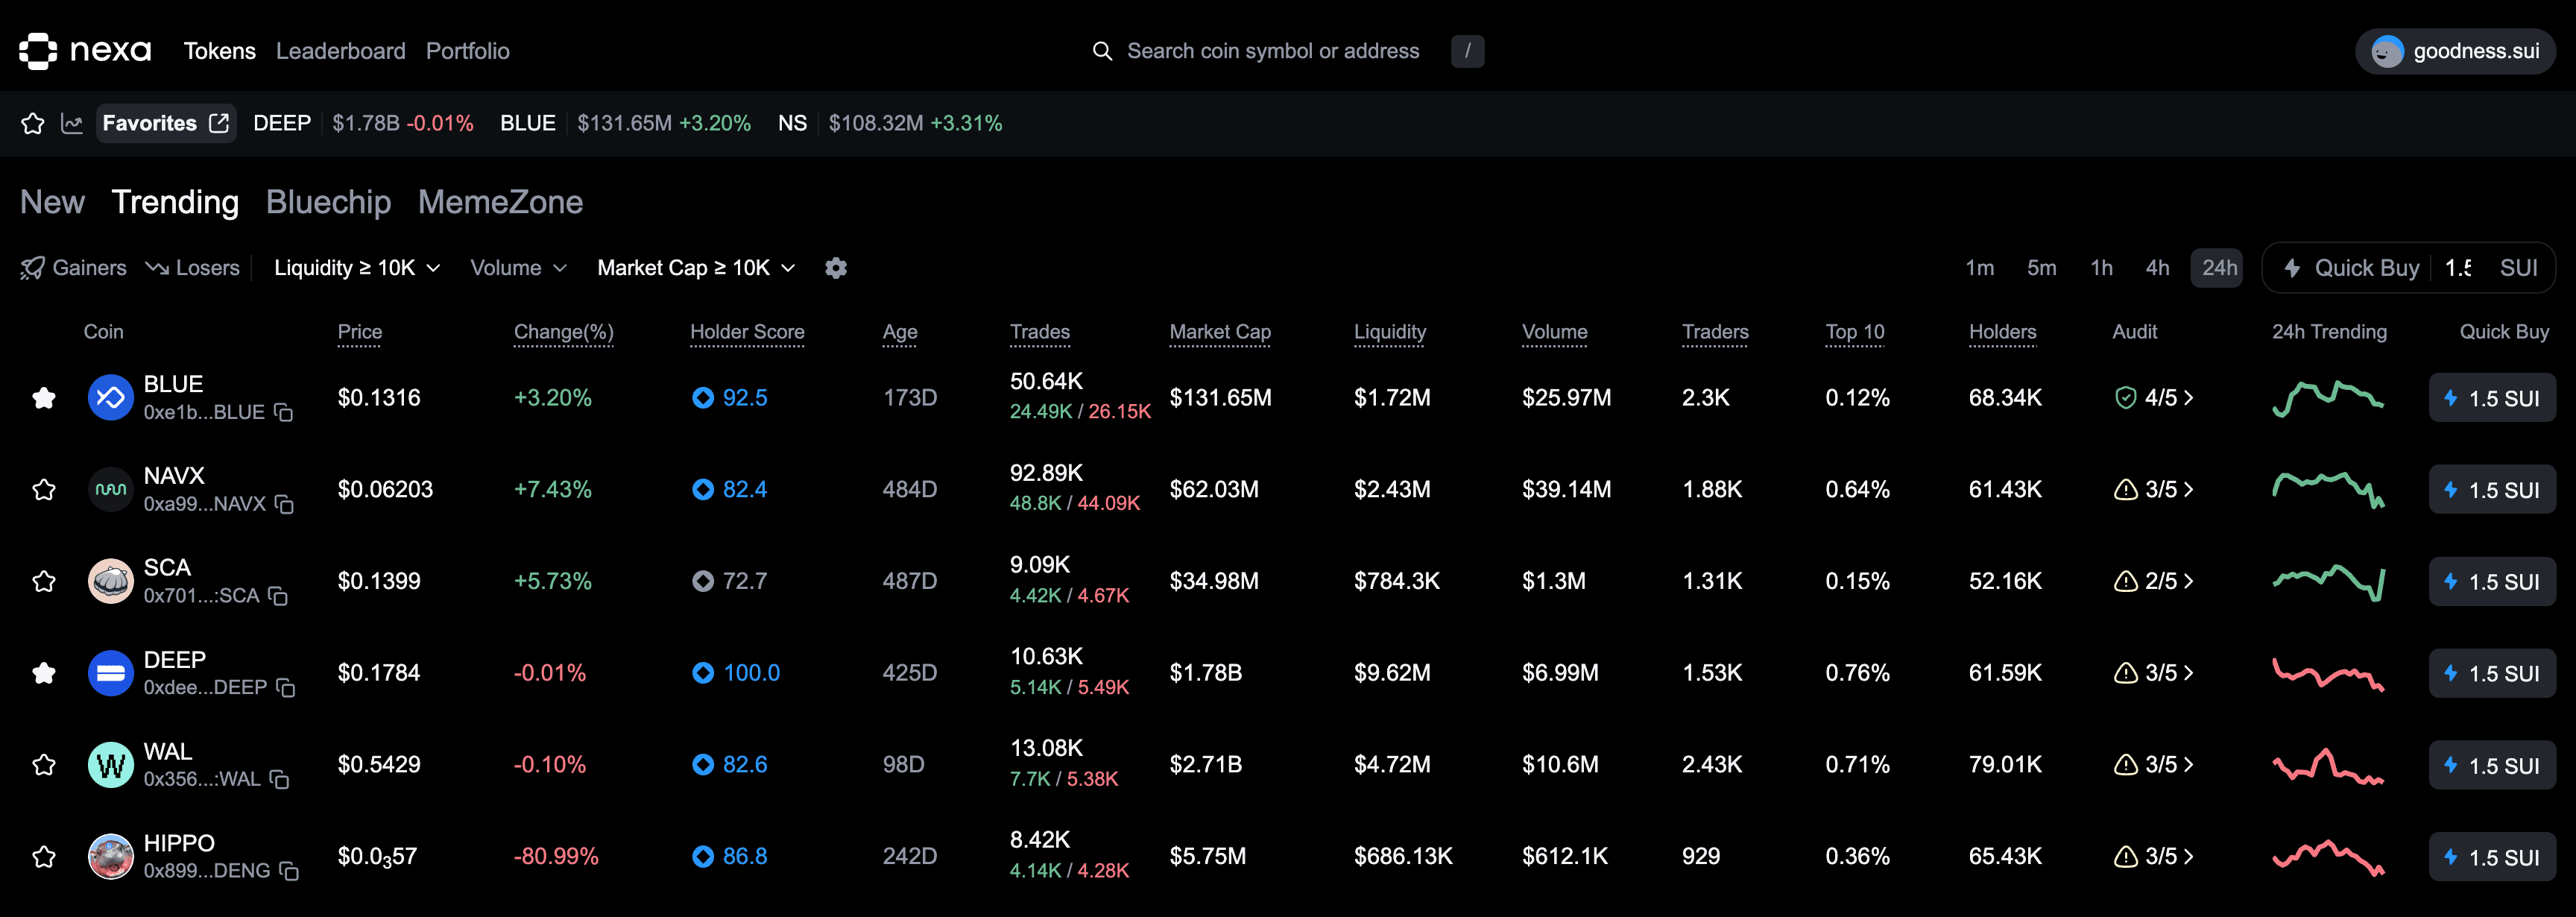Click the Gainers rocket icon

[32, 267]
